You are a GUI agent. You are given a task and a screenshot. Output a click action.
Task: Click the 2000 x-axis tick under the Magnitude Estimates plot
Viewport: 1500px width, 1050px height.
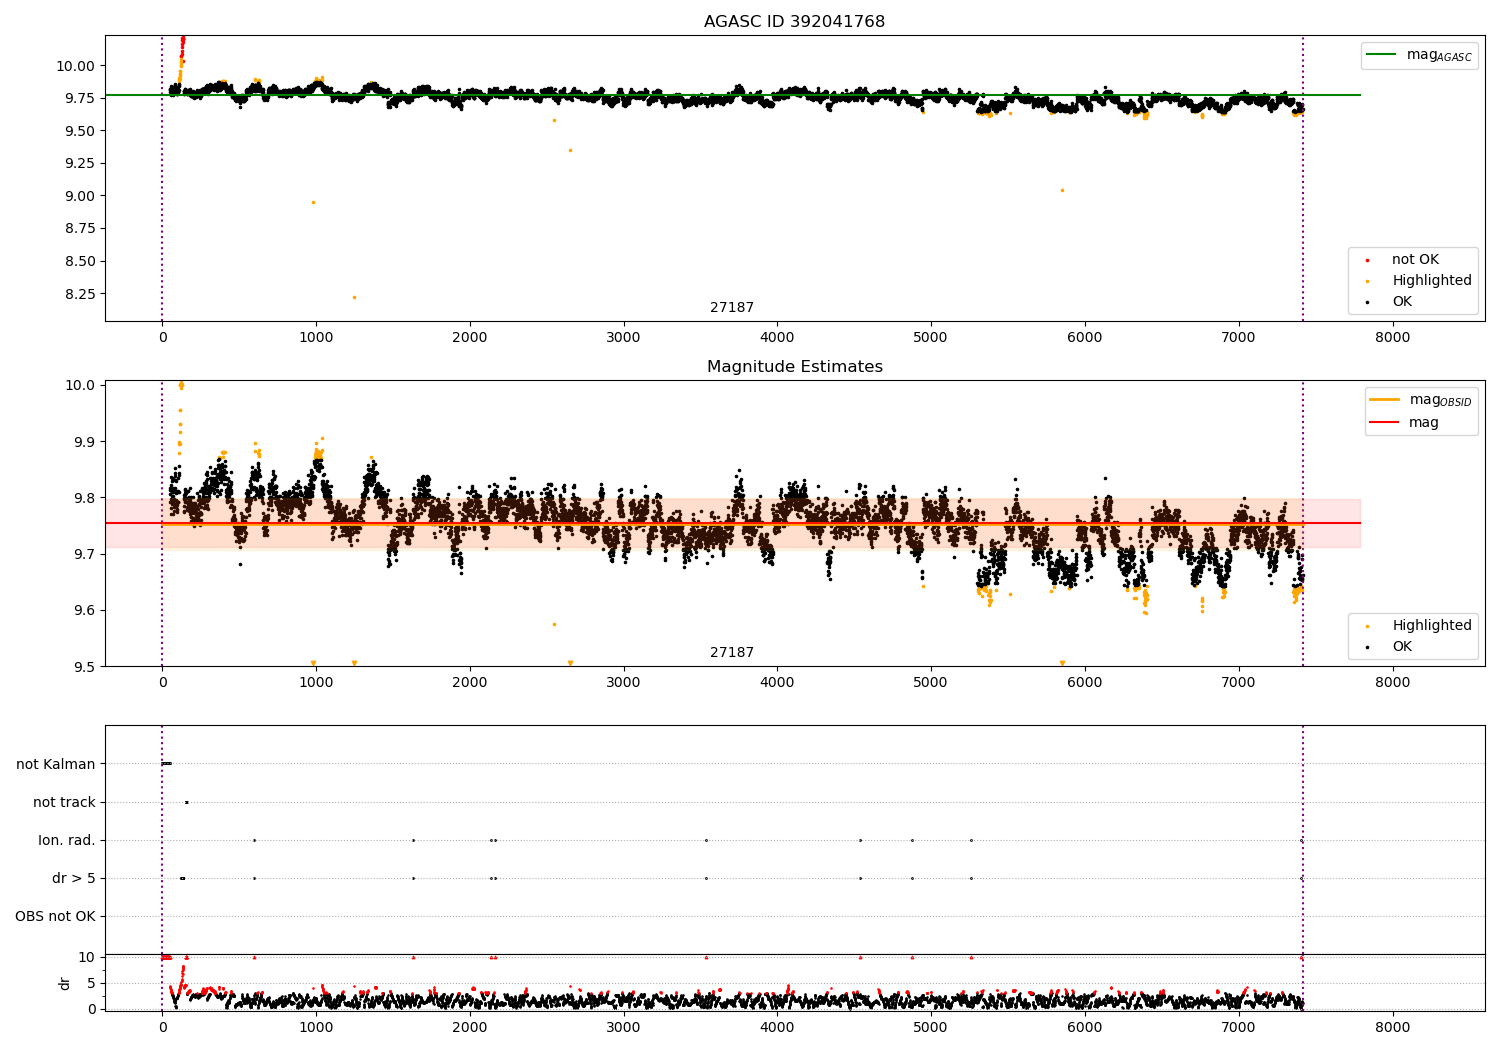pos(470,682)
